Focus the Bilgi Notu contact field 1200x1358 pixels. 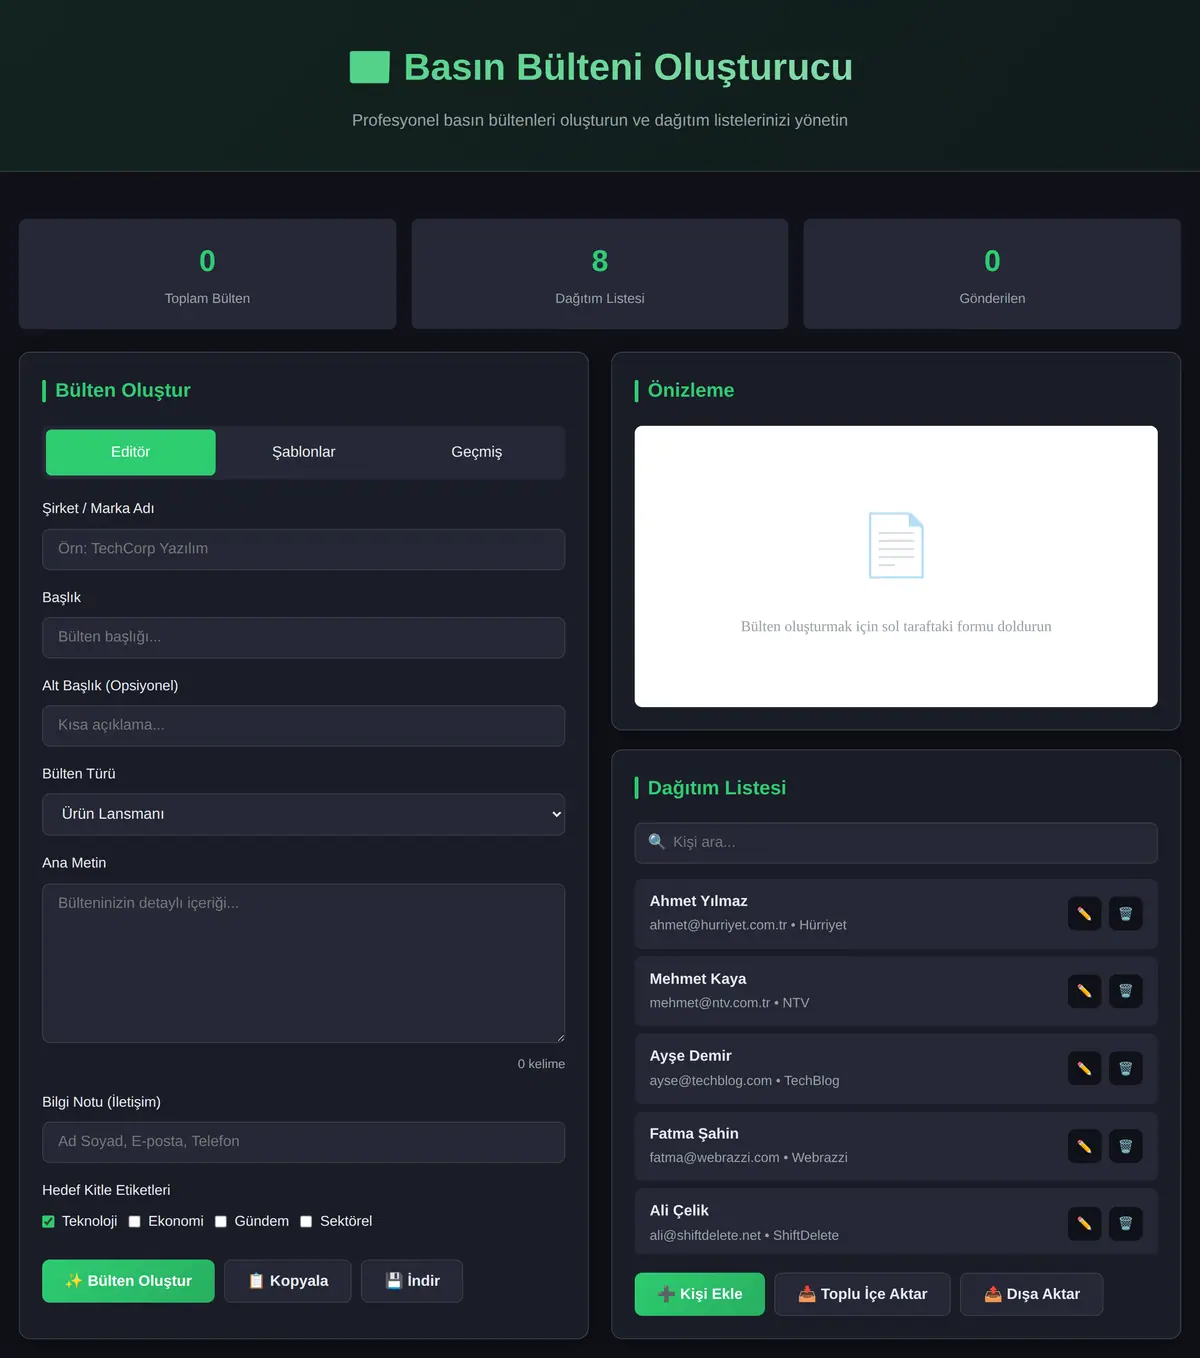303,1142
